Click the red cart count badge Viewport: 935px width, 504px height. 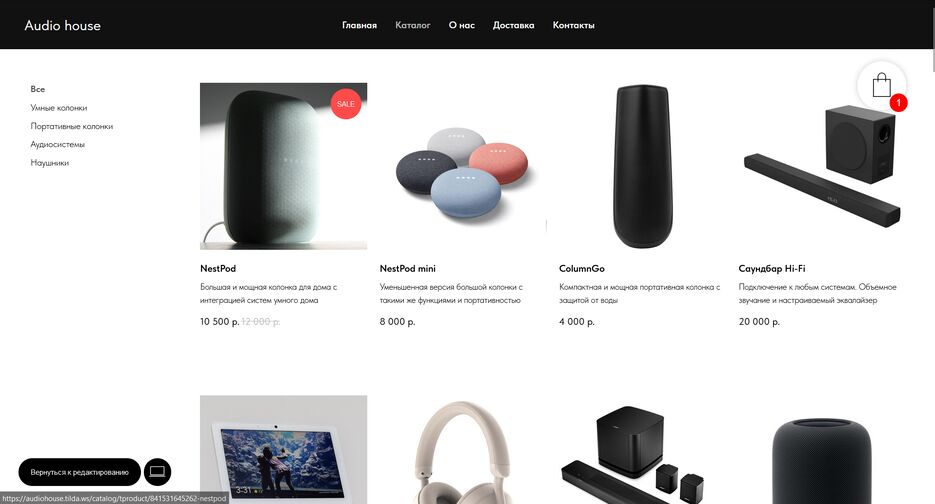coord(899,103)
